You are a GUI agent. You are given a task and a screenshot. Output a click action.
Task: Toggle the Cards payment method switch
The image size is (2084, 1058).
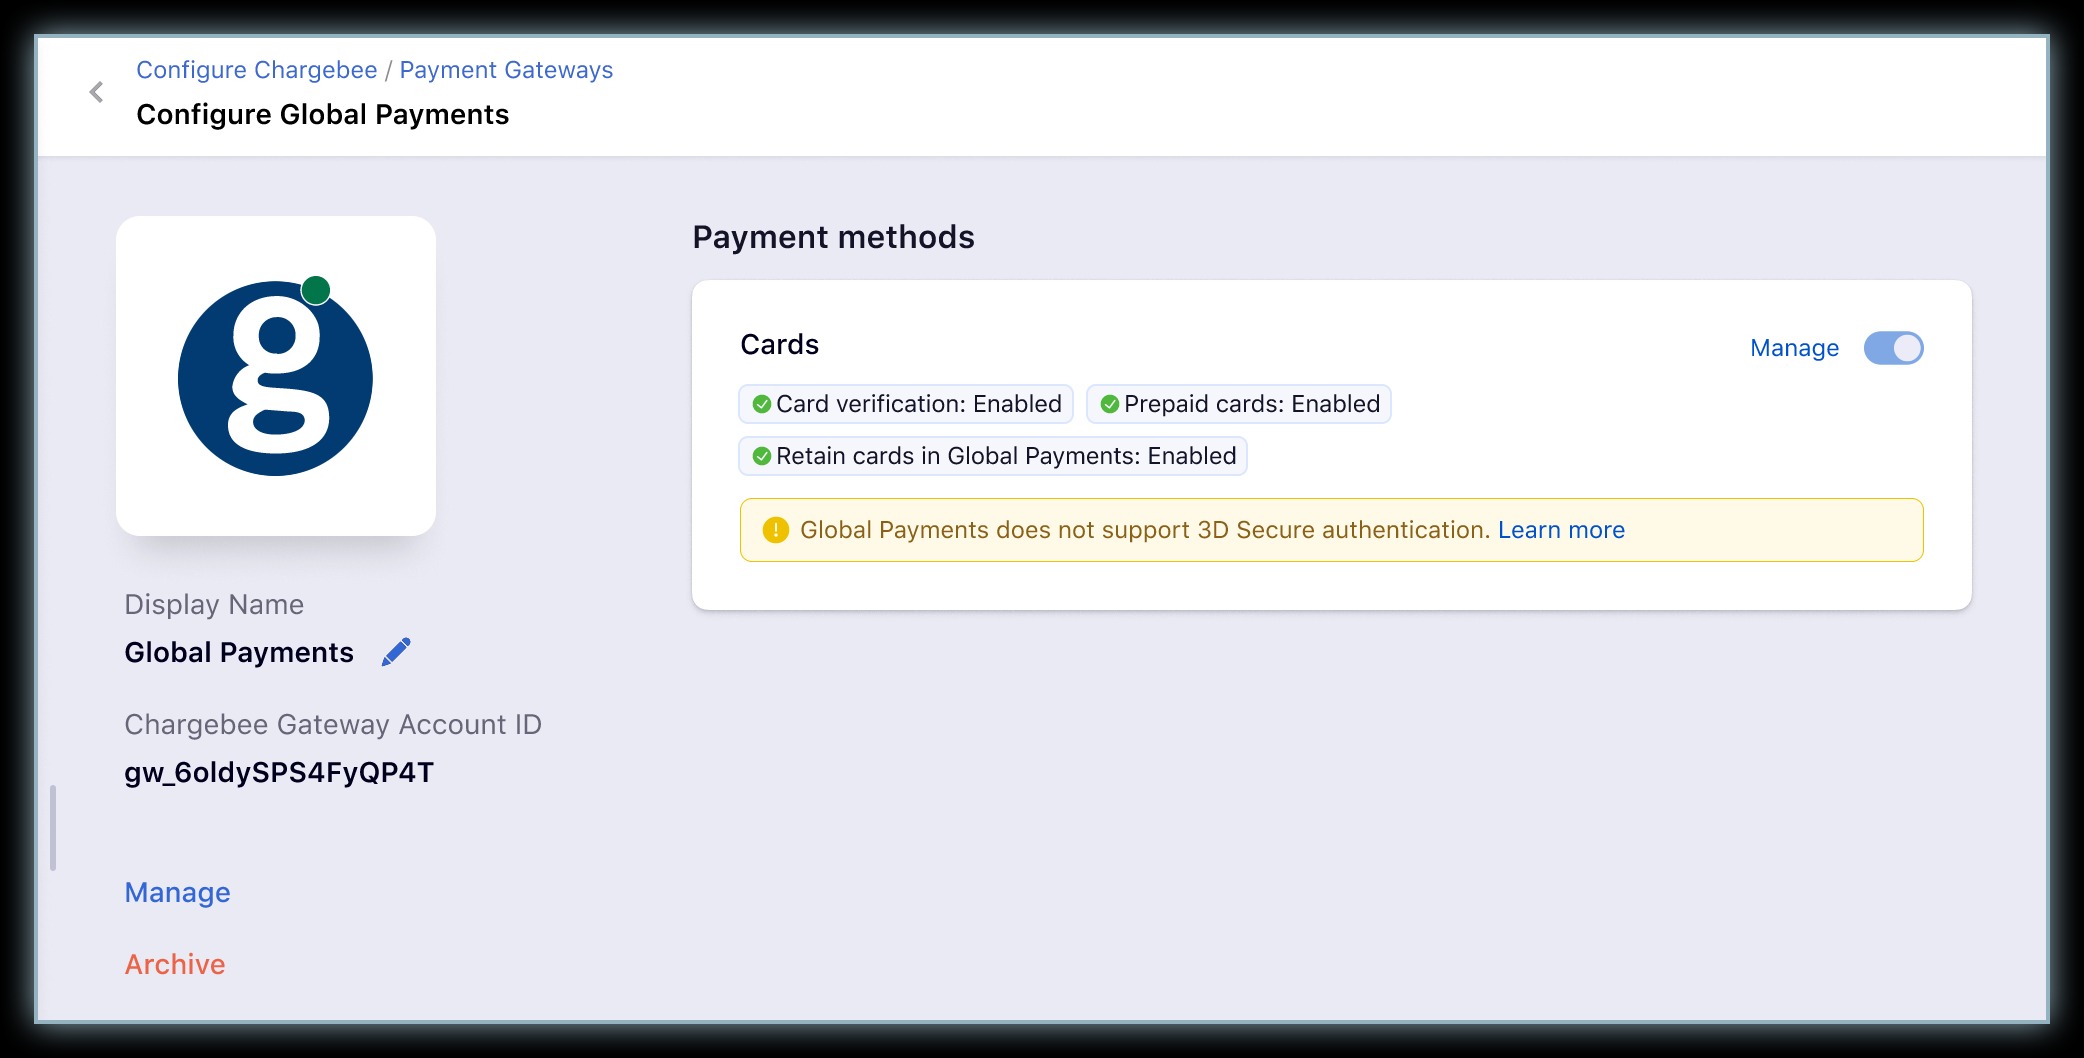click(1893, 348)
